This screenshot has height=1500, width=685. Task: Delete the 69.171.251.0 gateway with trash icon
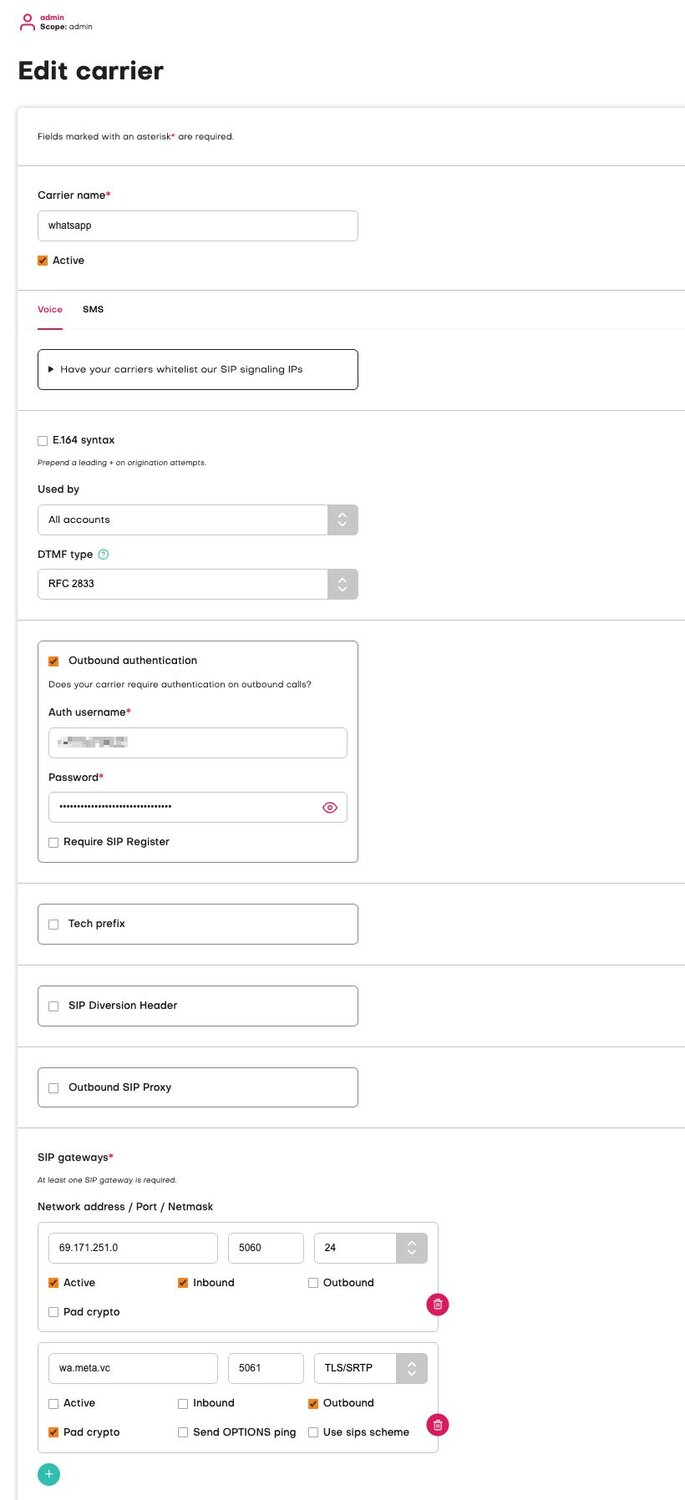point(438,1304)
